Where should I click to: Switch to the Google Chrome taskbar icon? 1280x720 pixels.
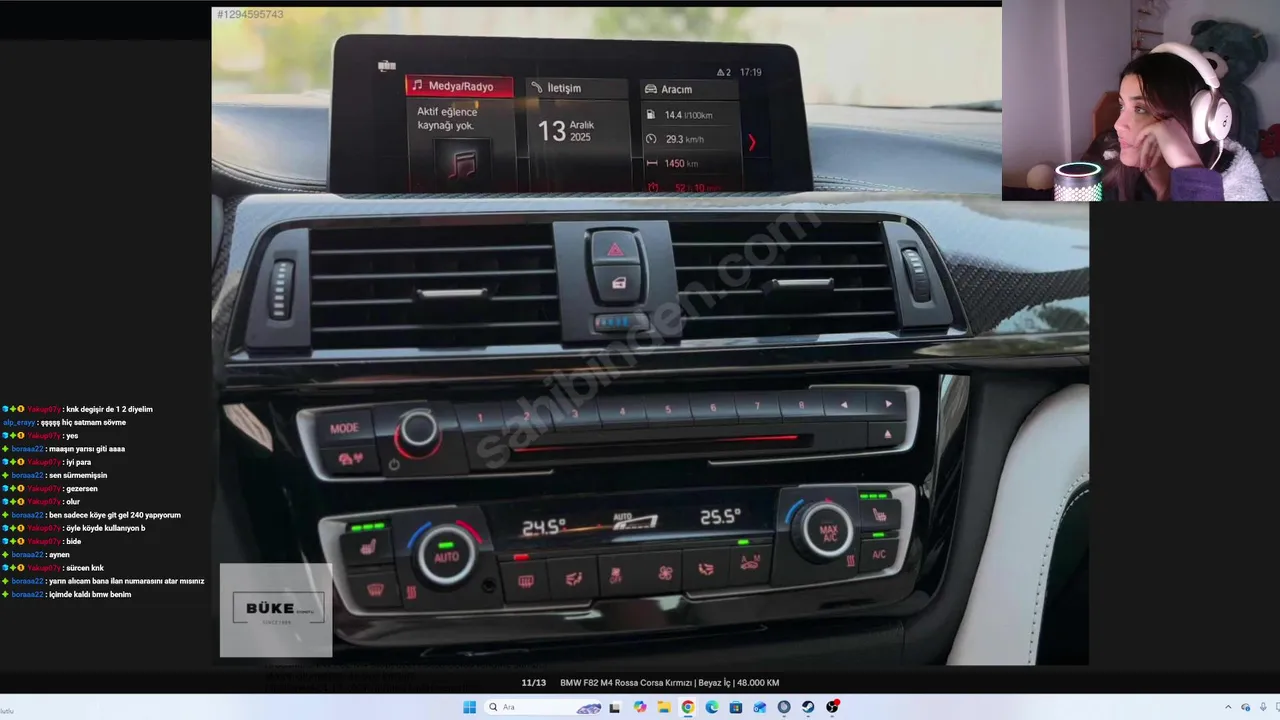click(688, 707)
